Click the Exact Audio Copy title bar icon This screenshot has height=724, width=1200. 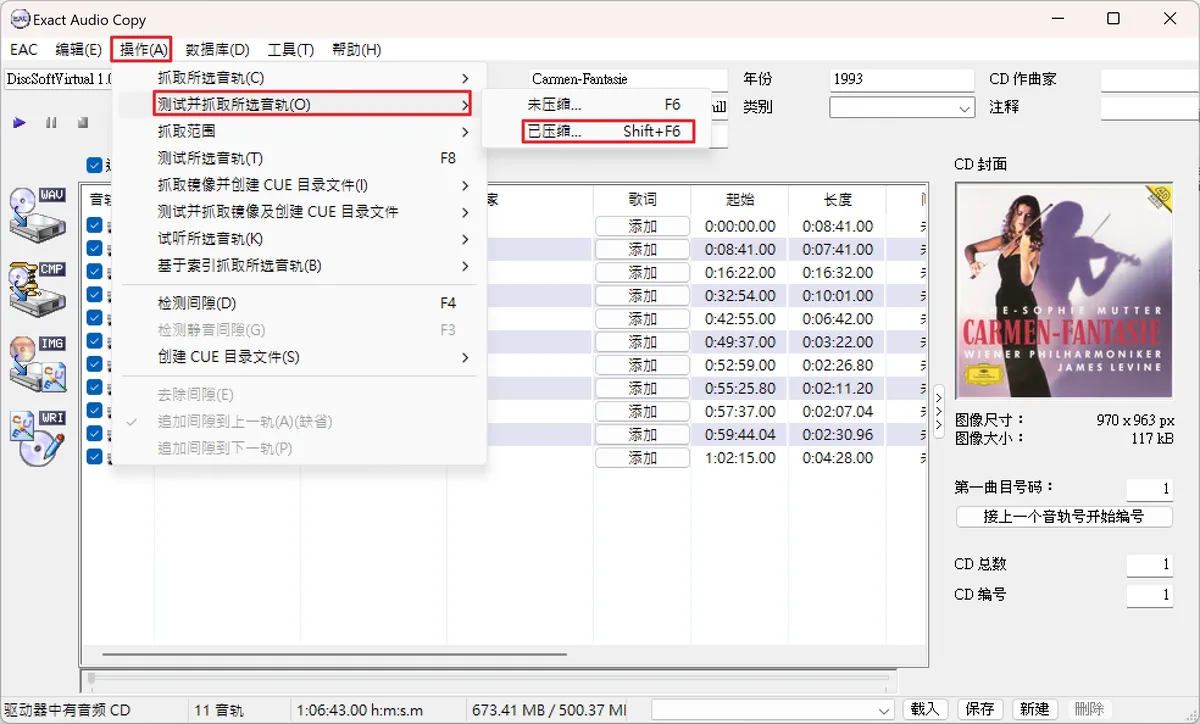(19, 19)
